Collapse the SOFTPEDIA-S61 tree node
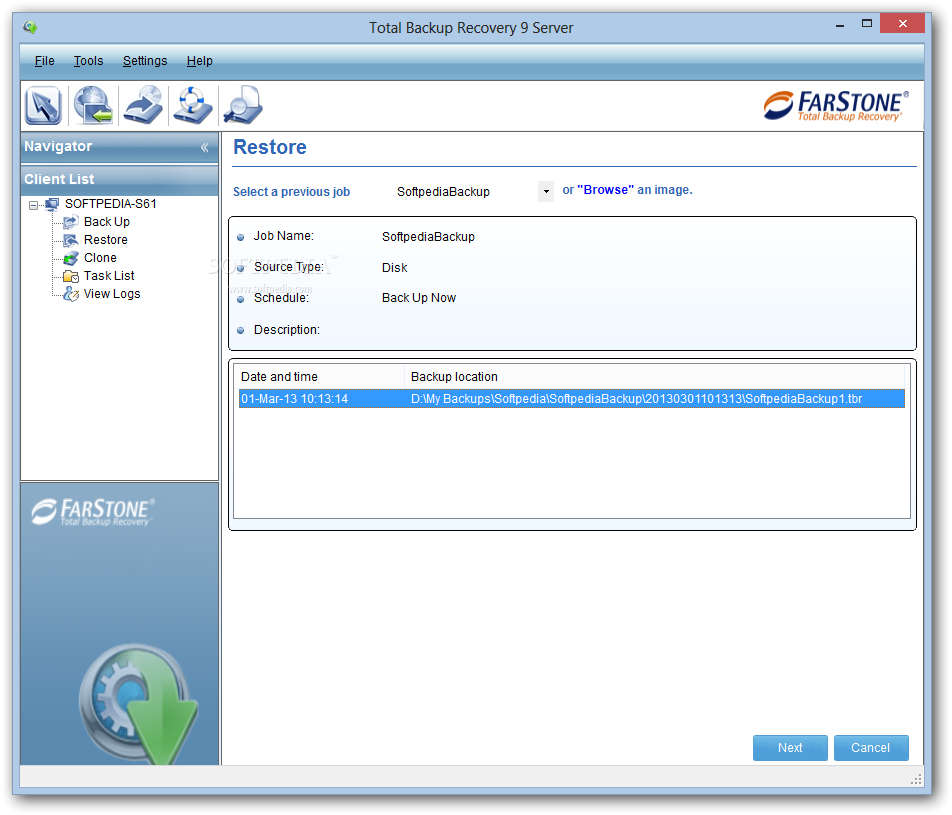Screen dimensions: 952x815 click(33, 205)
